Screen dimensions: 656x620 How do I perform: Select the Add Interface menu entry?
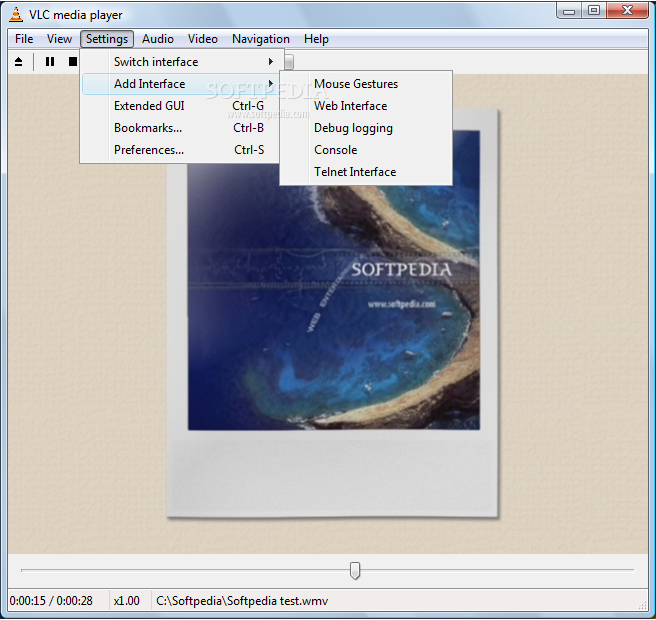(x=181, y=84)
